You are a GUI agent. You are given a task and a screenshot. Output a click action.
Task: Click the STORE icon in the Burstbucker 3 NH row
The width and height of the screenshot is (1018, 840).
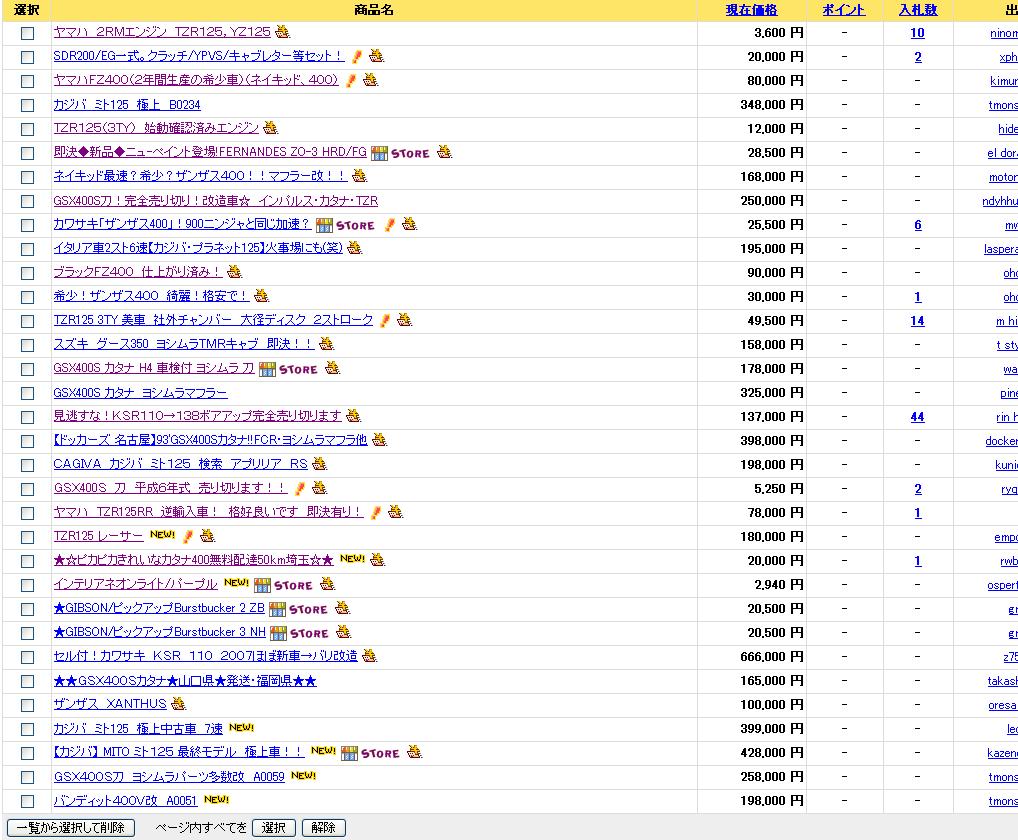click(x=299, y=634)
